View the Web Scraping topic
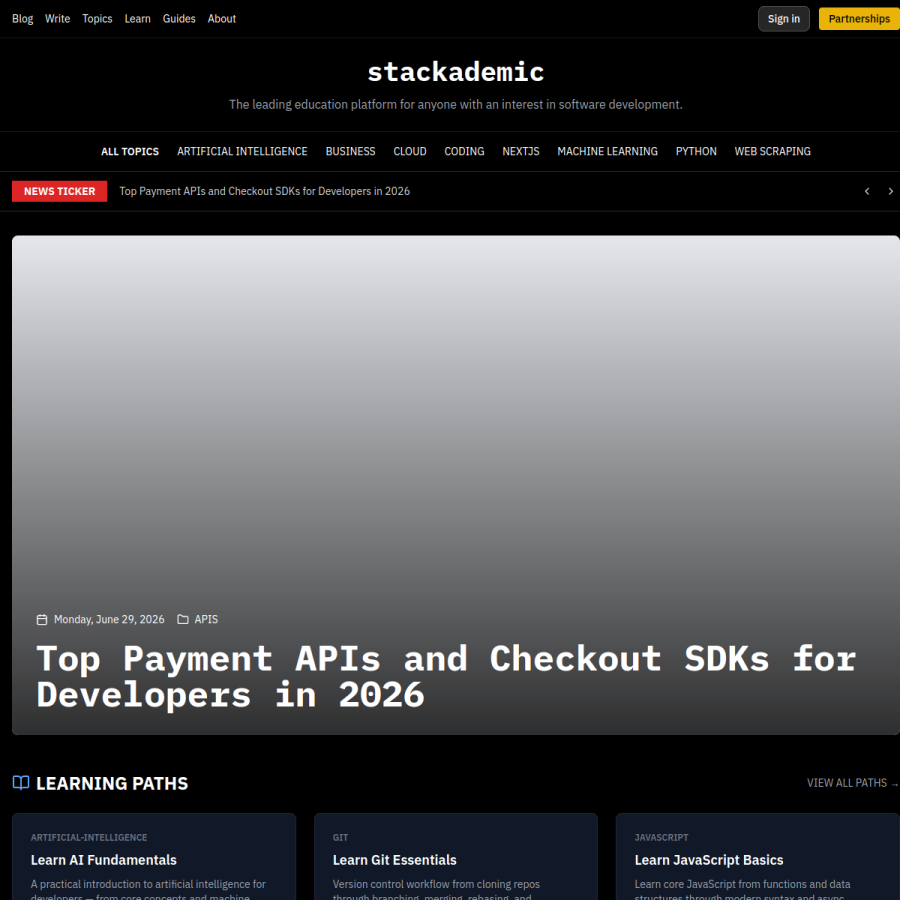 click(773, 152)
